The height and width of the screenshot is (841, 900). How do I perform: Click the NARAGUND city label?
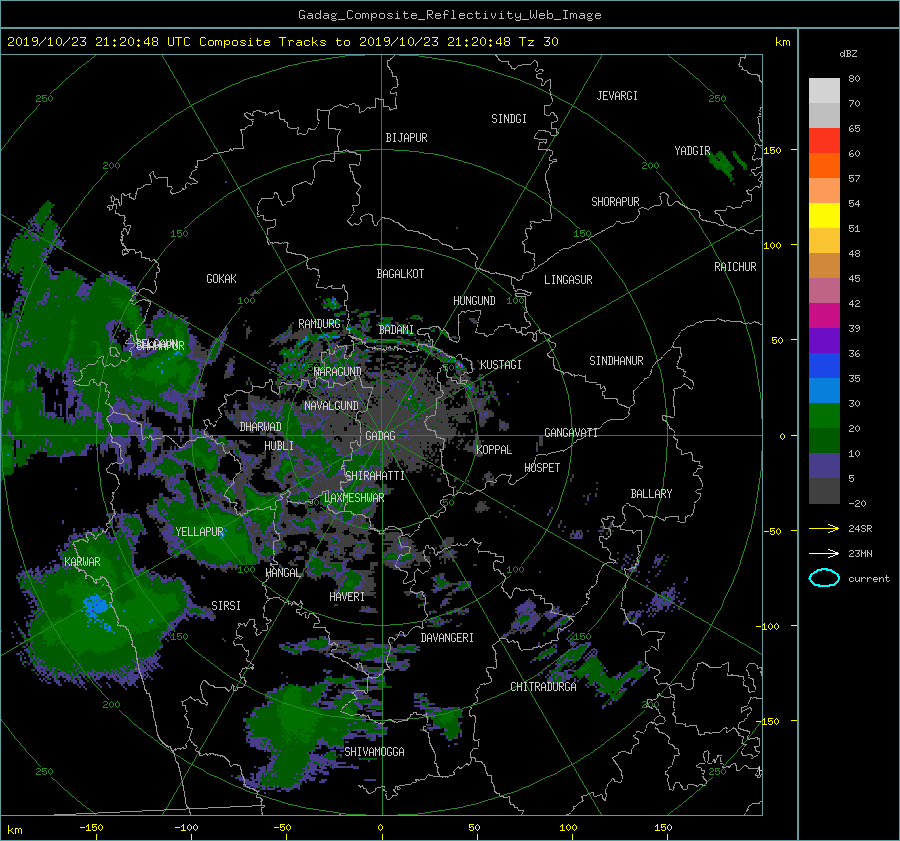coord(338,372)
